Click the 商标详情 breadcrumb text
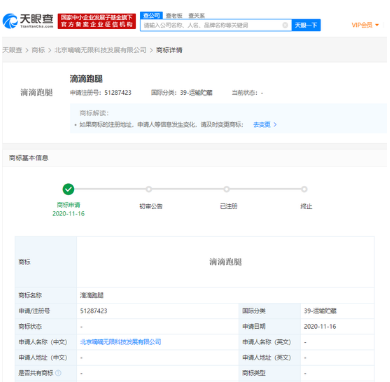This screenshot has width=390, height=382. 169,50
